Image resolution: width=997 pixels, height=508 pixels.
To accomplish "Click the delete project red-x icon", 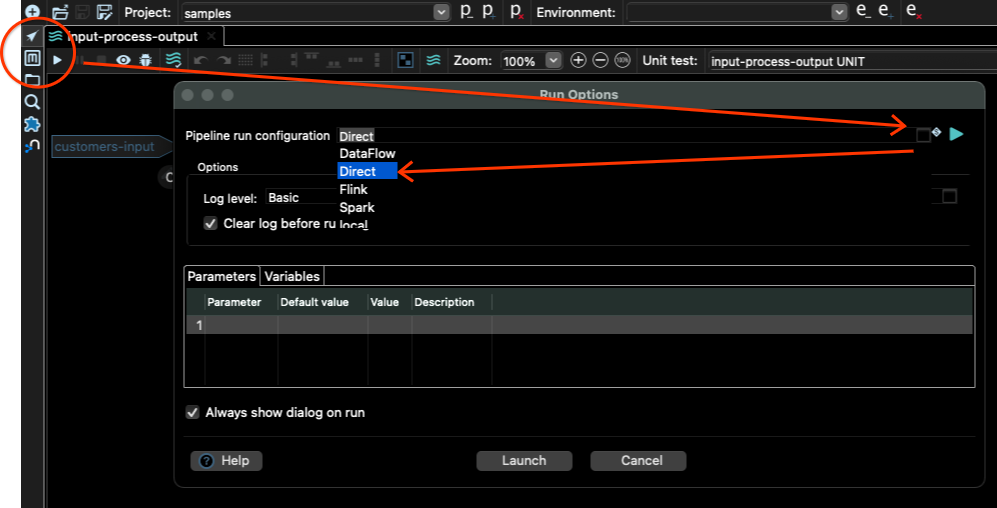I will click(x=516, y=12).
